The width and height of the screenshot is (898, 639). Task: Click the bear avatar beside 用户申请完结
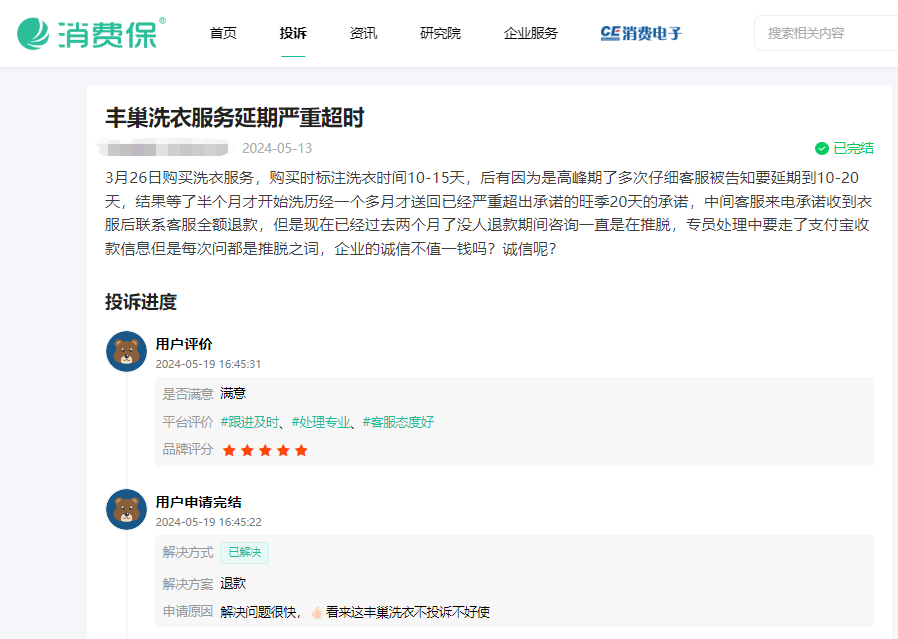pyautogui.click(x=127, y=510)
